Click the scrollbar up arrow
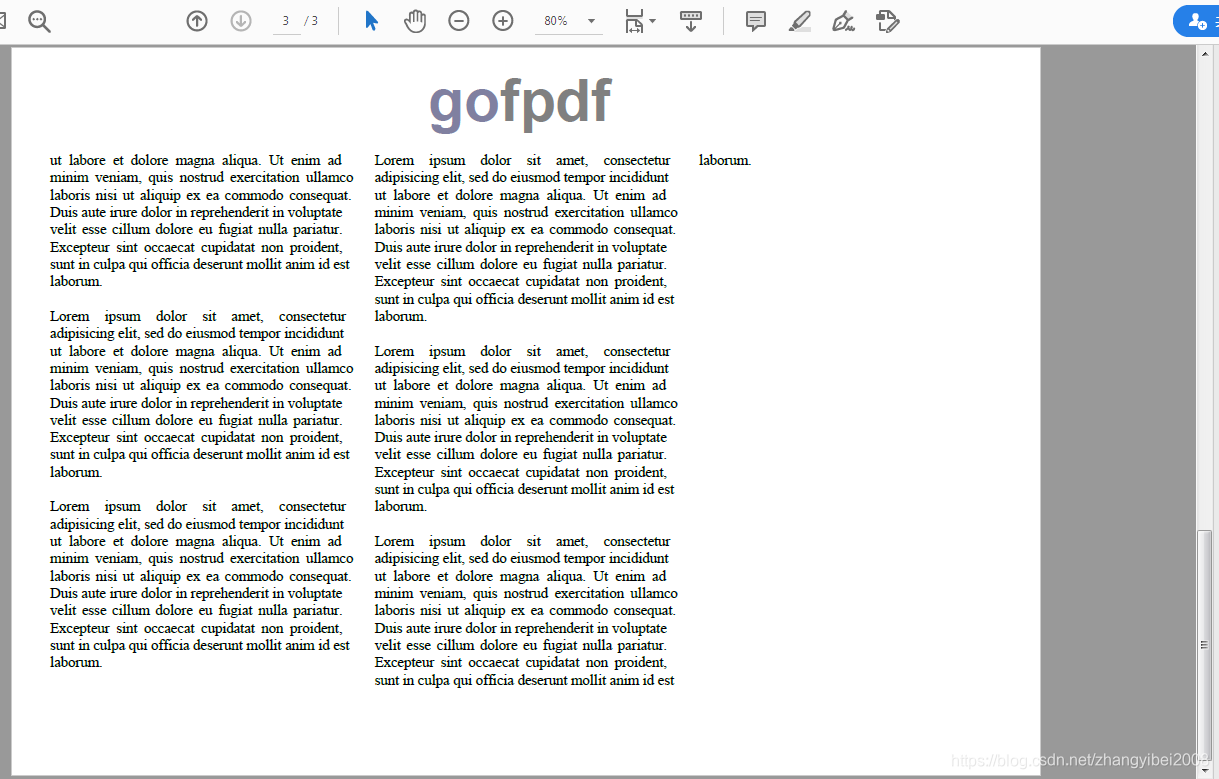Image resolution: width=1219 pixels, height=779 pixels. [x=1205, y=52]
